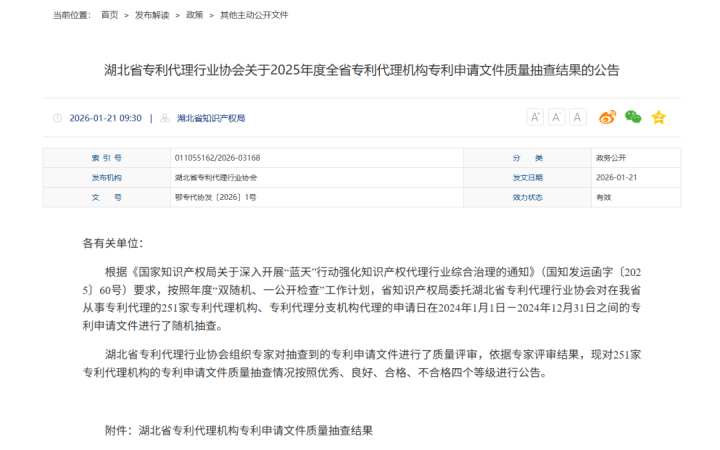Click the 分类 label cell
Viewport: 720px width, 450px height.
pos(528,158)
